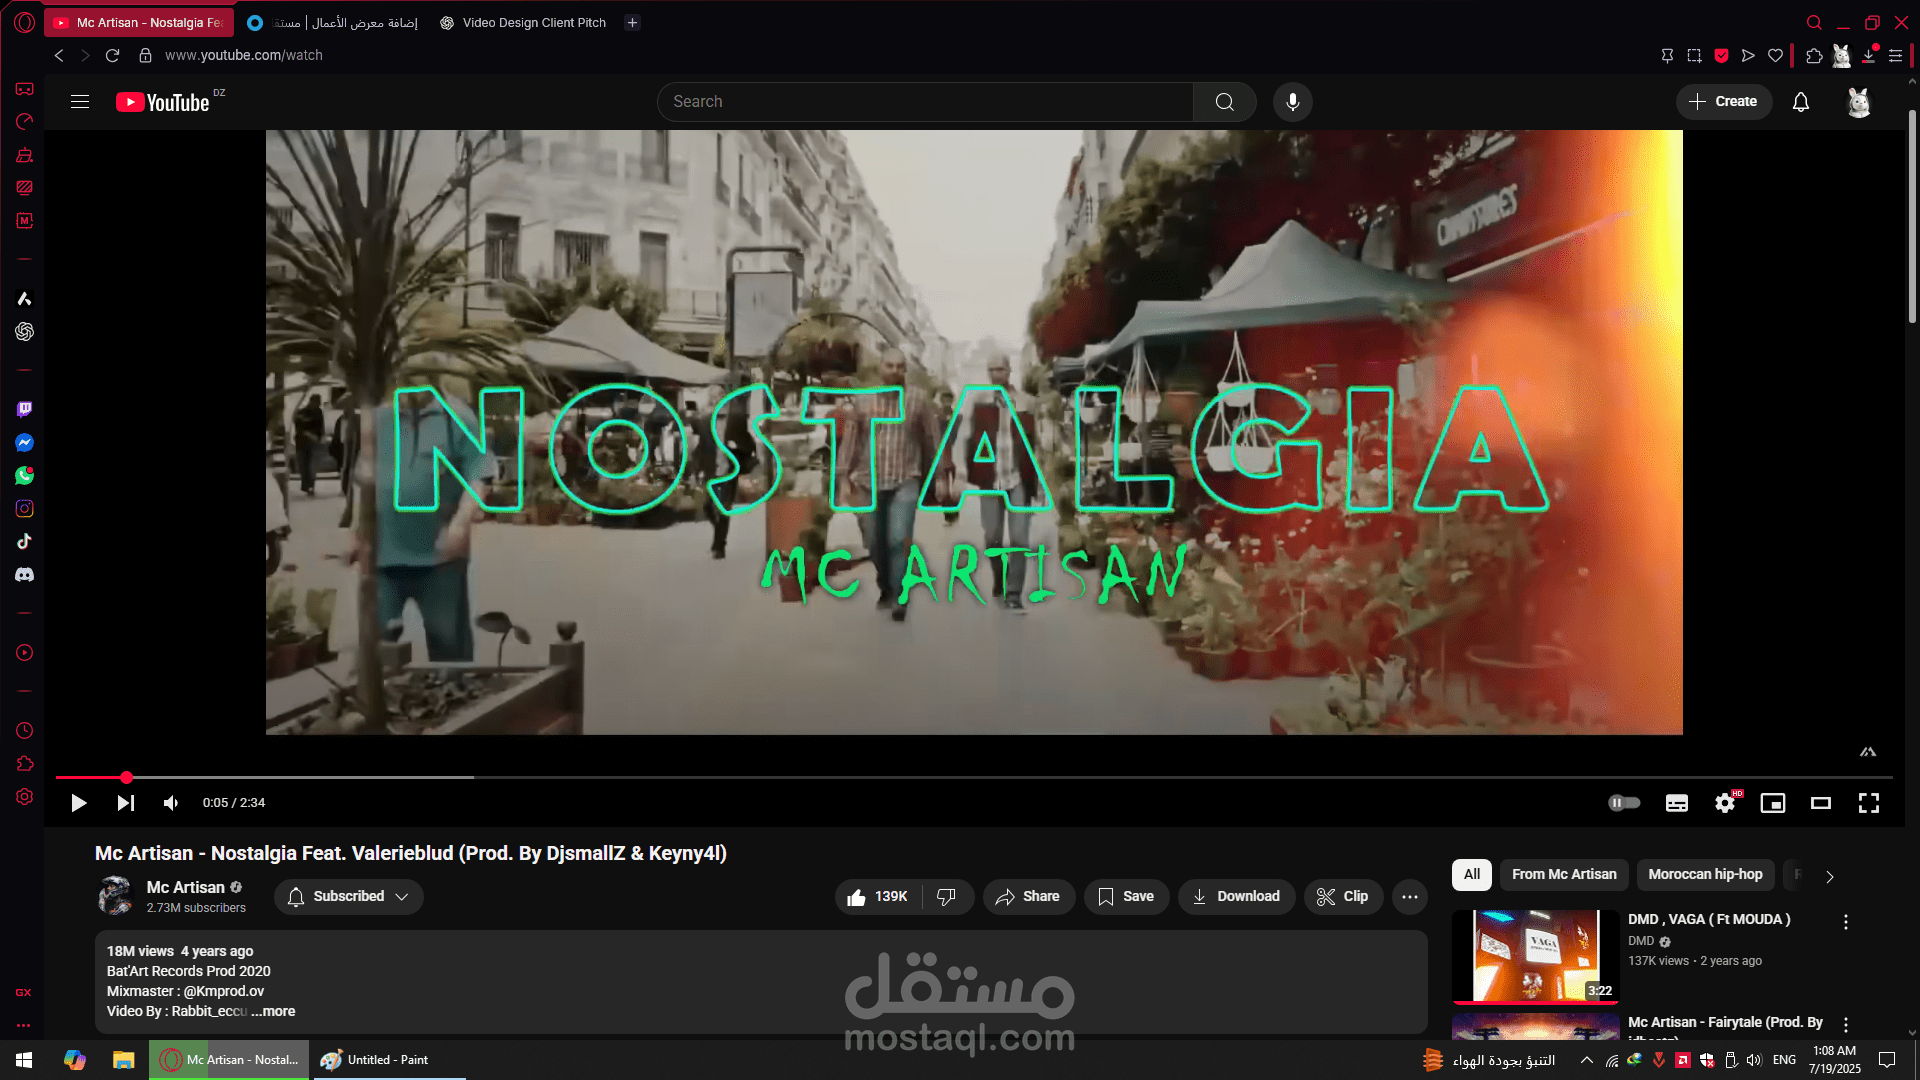Toggle autoplay switch in the player
Viewport: 1920px width, 1080px height.
[1624, 803]
